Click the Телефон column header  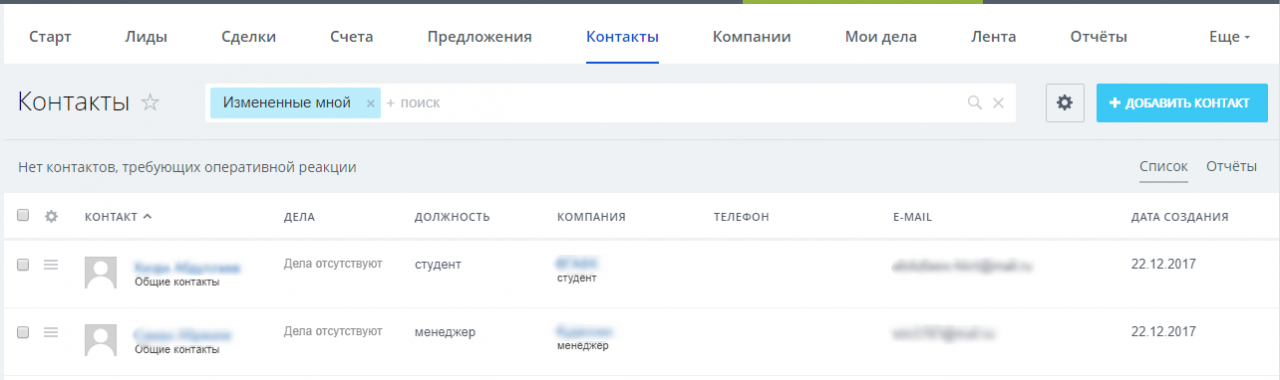[x=741, y=216]
